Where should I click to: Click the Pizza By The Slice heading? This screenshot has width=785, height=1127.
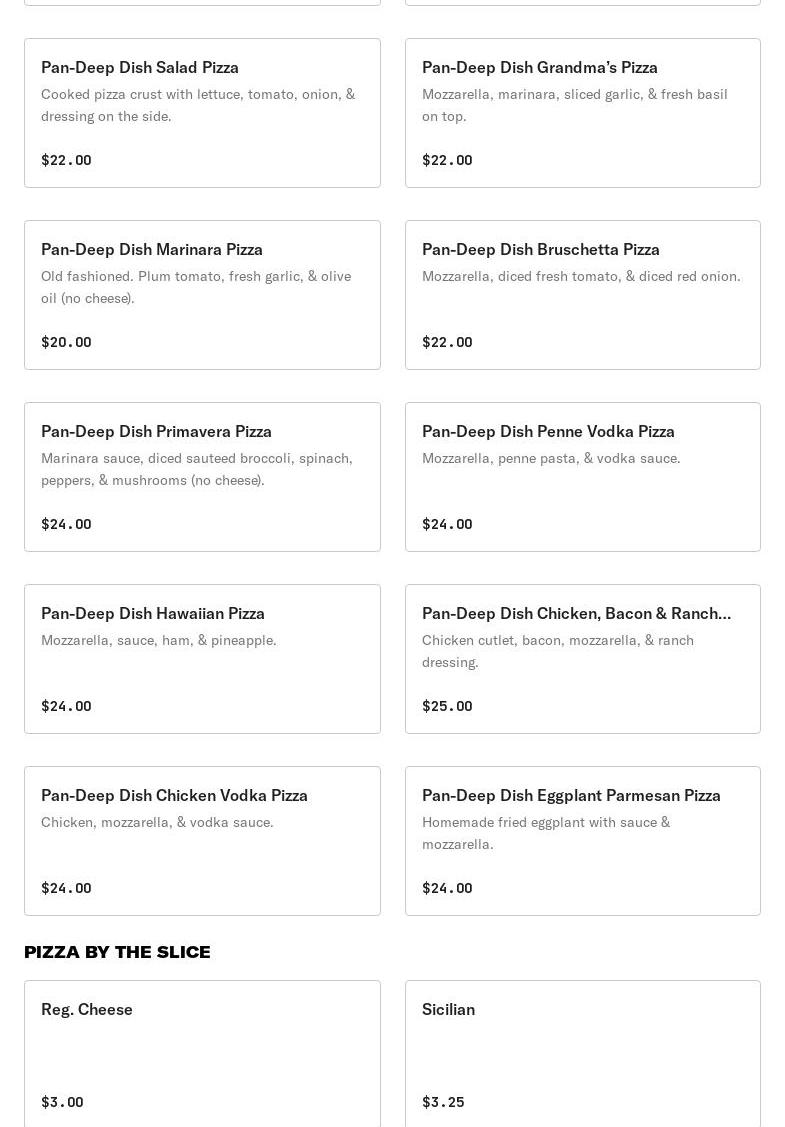click(117, 952)
